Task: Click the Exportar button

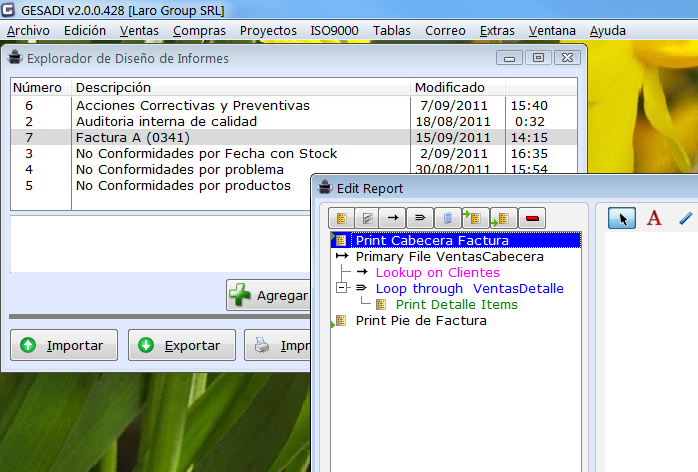Action: 182,345
